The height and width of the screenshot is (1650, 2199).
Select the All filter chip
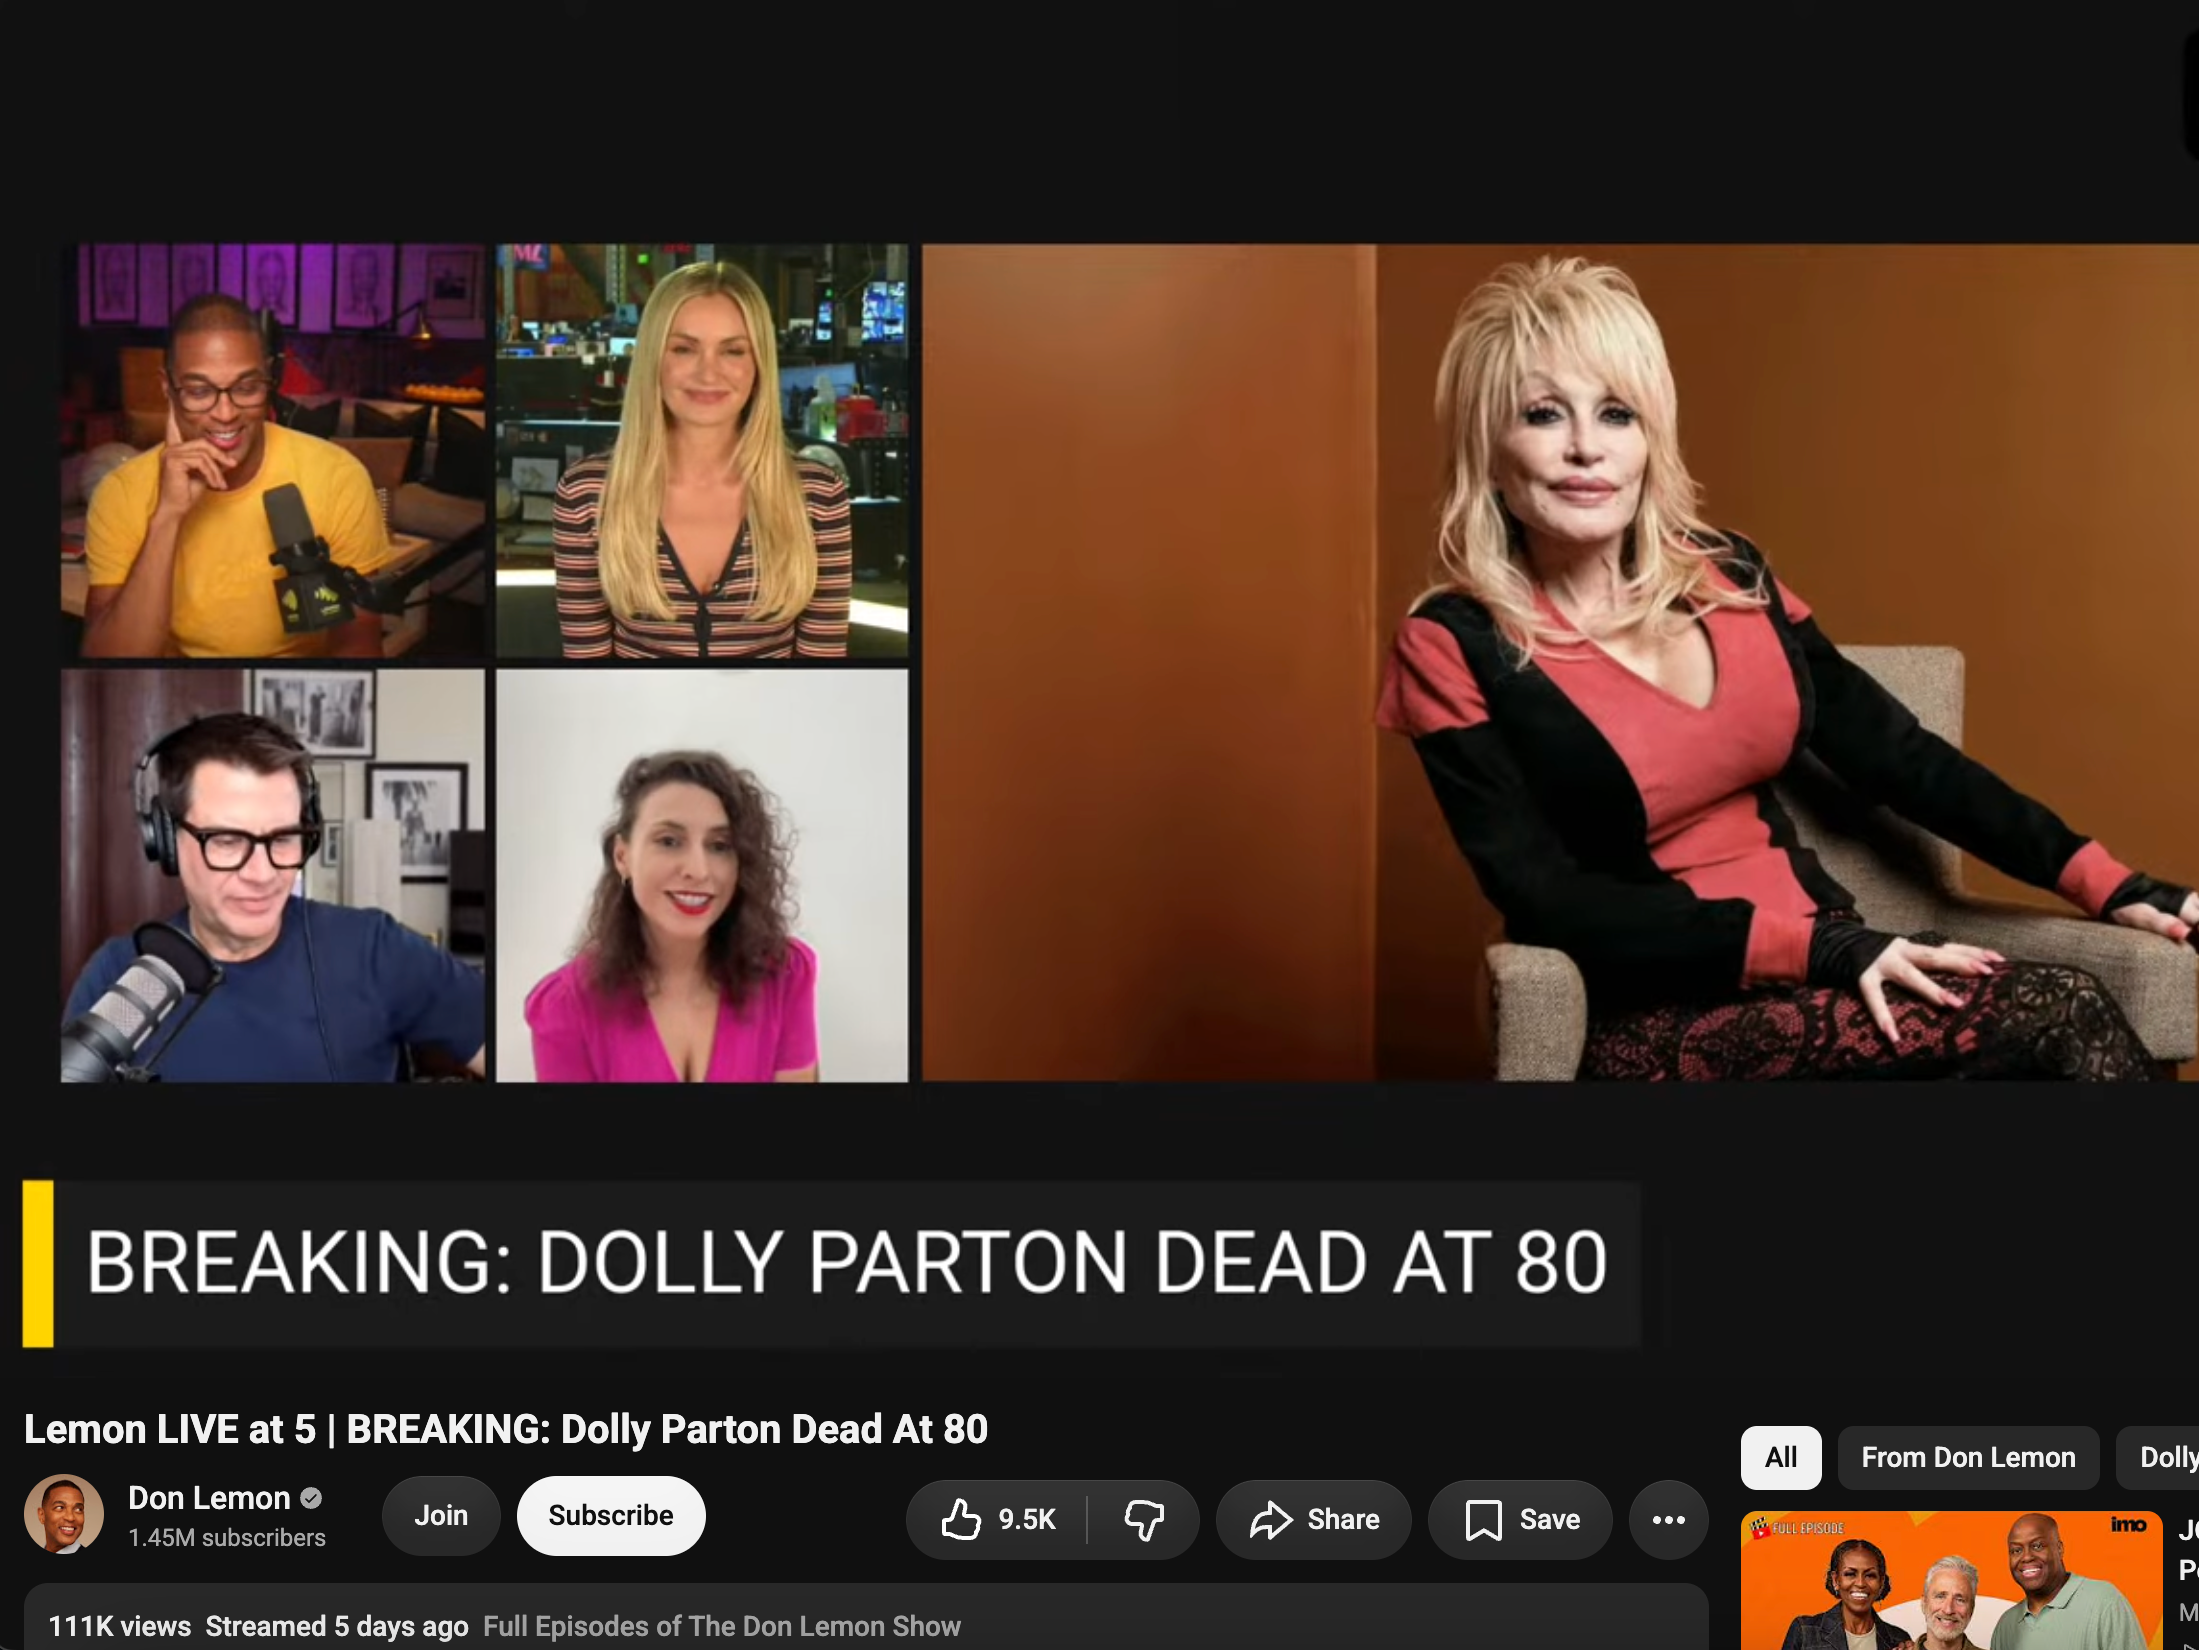click(1781, 1458)
